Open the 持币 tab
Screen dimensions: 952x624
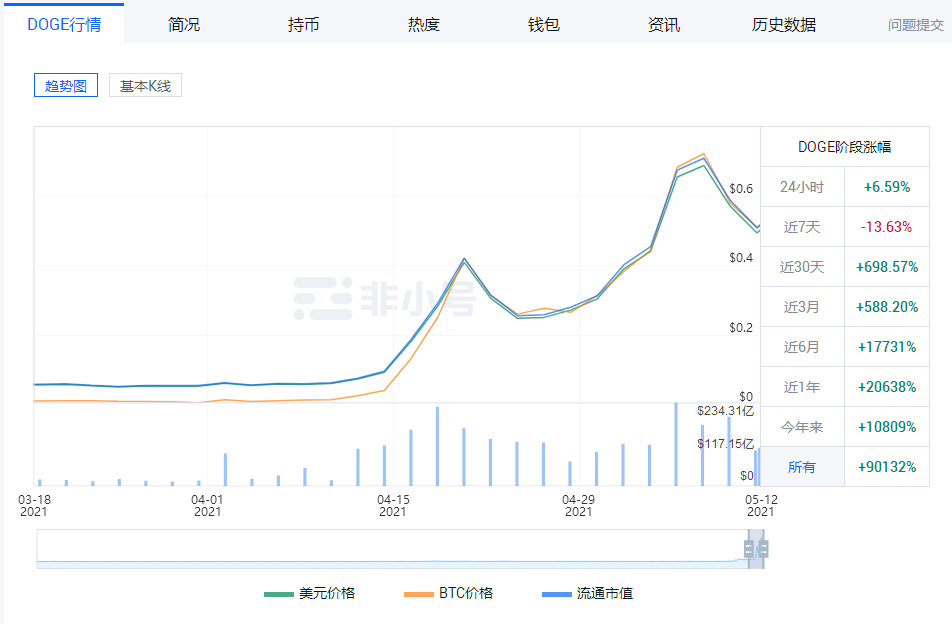point(304,24)
